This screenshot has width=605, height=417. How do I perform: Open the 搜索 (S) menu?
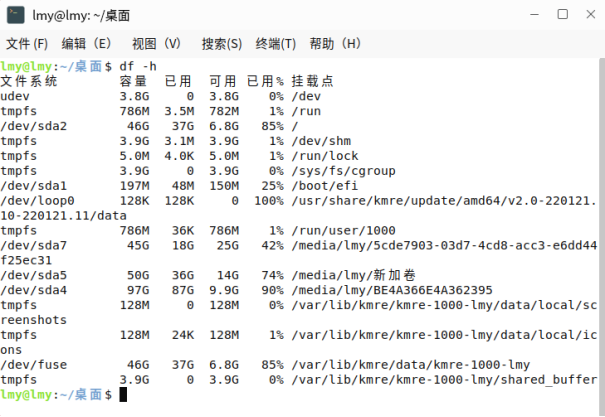(222, 44)
